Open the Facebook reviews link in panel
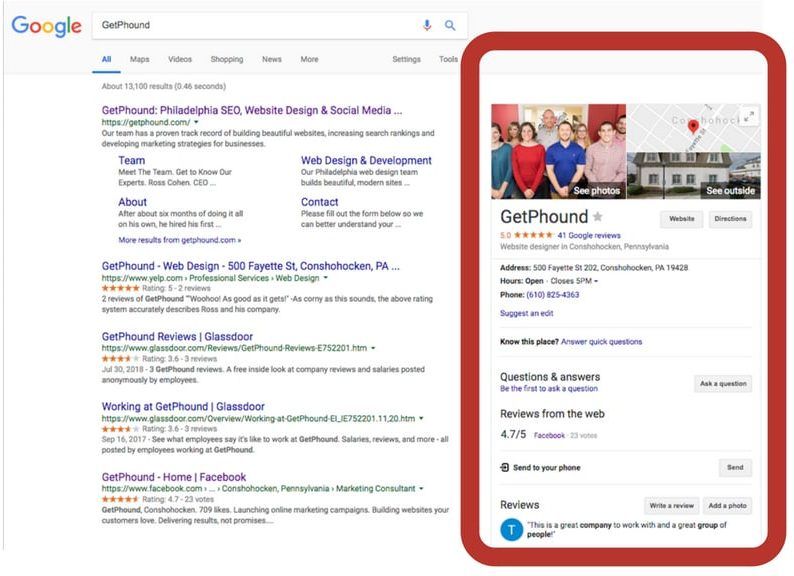This screenshot has width=794, height=576. click(549, 436)
